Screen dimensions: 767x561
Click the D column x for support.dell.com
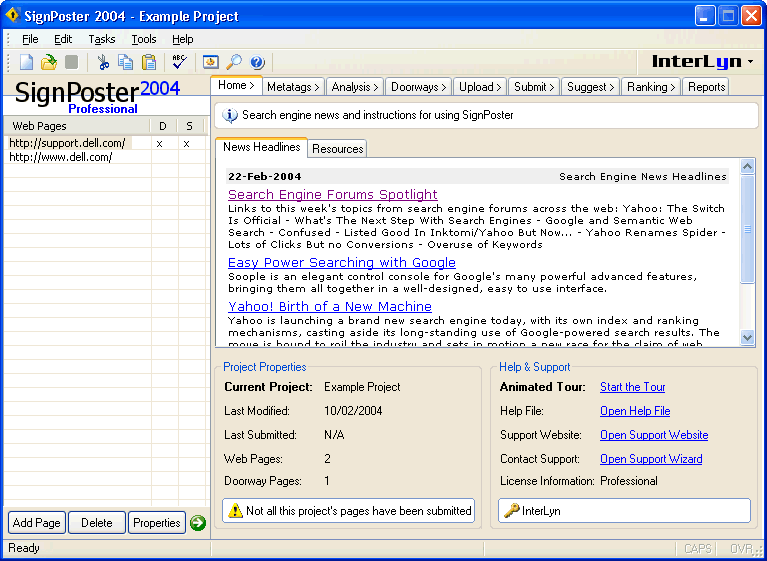click(x=159, y=144)
